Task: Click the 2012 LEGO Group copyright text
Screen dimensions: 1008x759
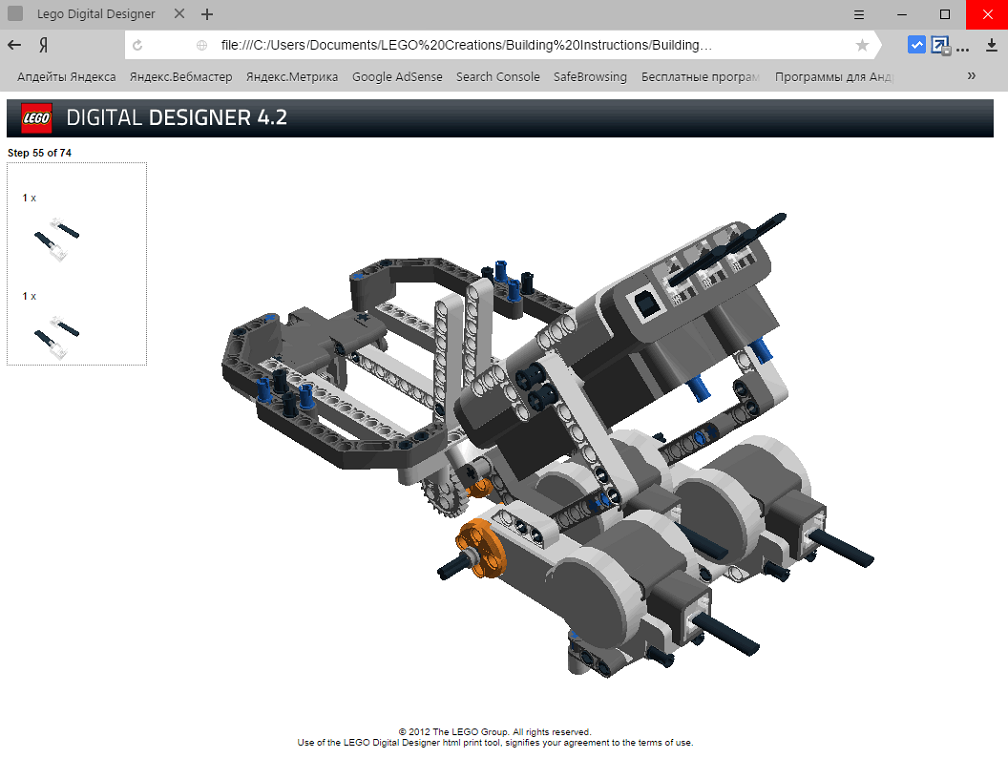Action: click(x=495, y=731)
